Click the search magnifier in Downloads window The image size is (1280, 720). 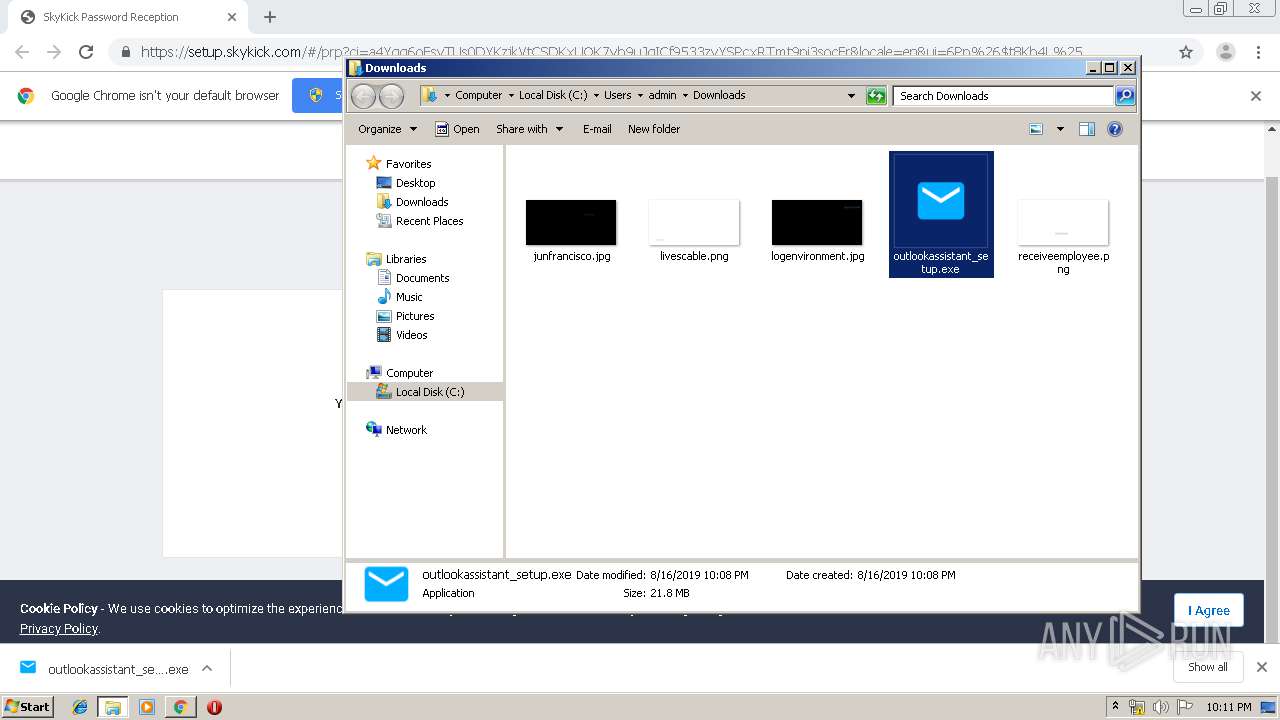coord(1125,96)
